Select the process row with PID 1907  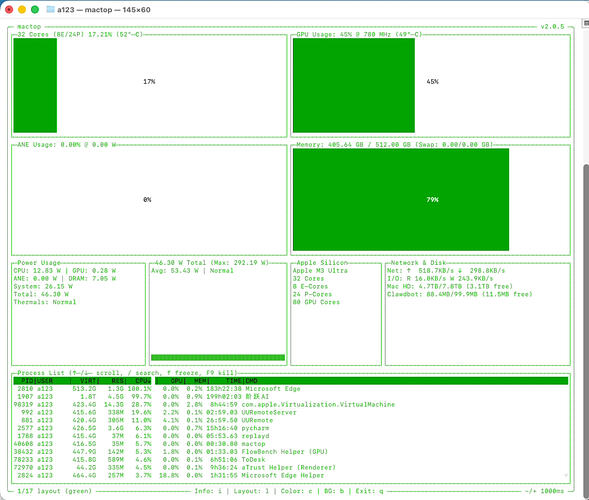click(x=291, y=397)
